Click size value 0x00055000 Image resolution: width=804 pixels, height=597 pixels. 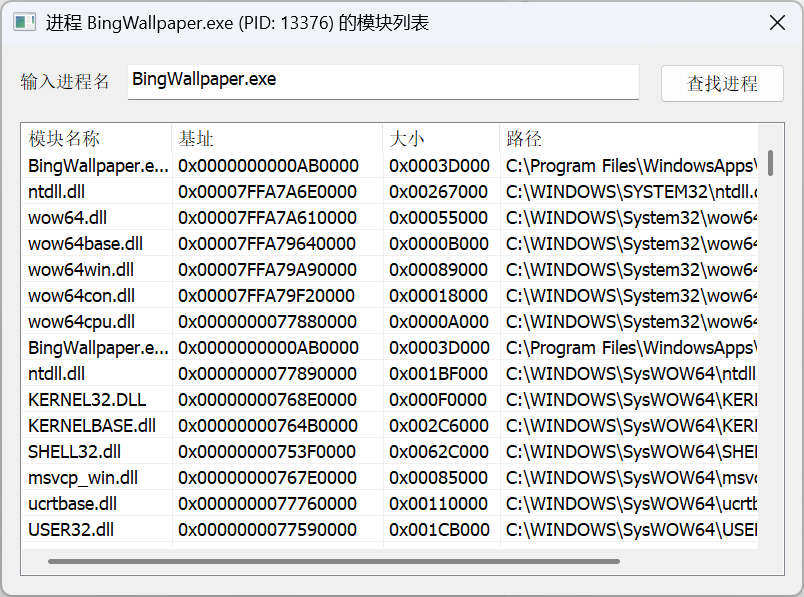point(438,218)
